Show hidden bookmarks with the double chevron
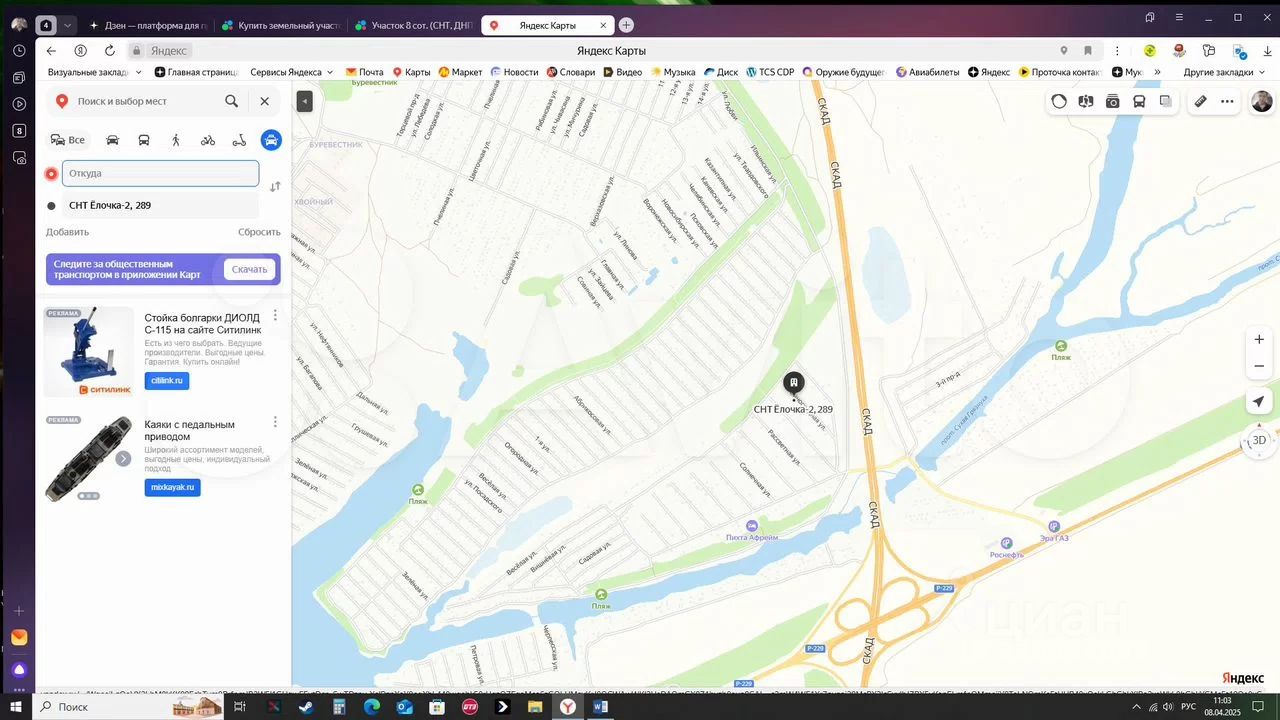 click(1157, 72)
